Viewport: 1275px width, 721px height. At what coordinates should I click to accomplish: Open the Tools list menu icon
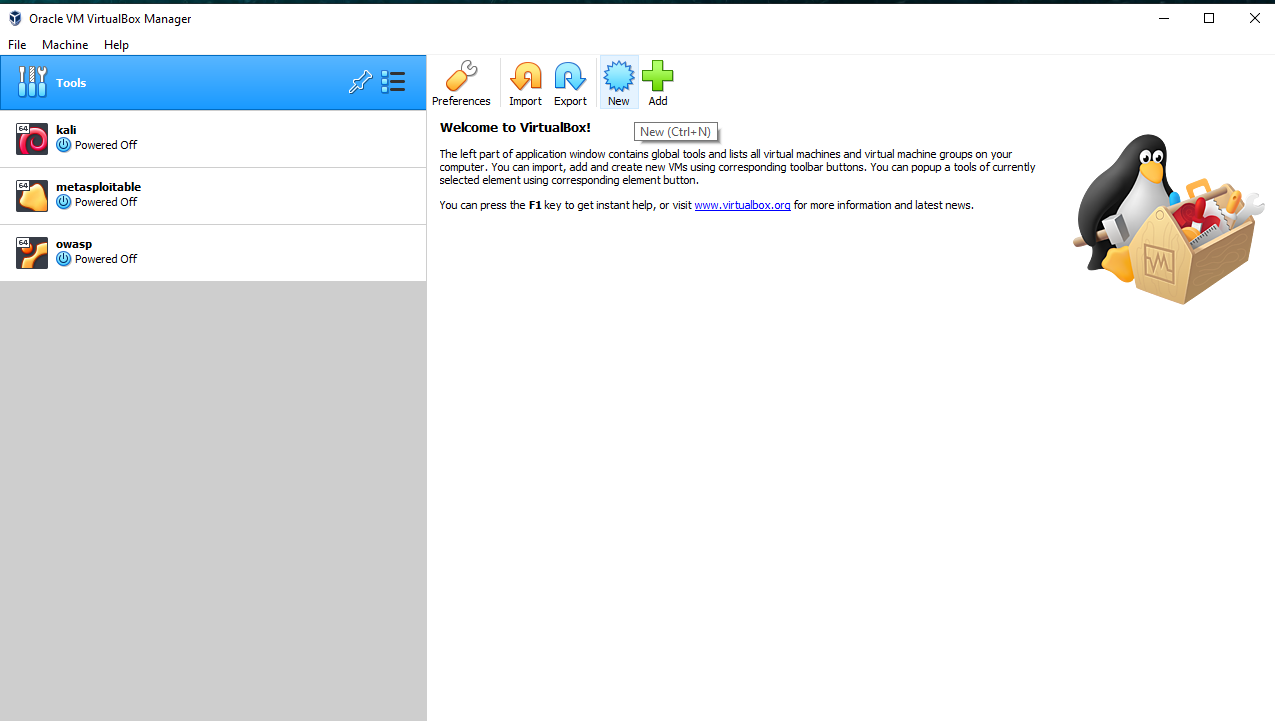(x=393, y=82)
